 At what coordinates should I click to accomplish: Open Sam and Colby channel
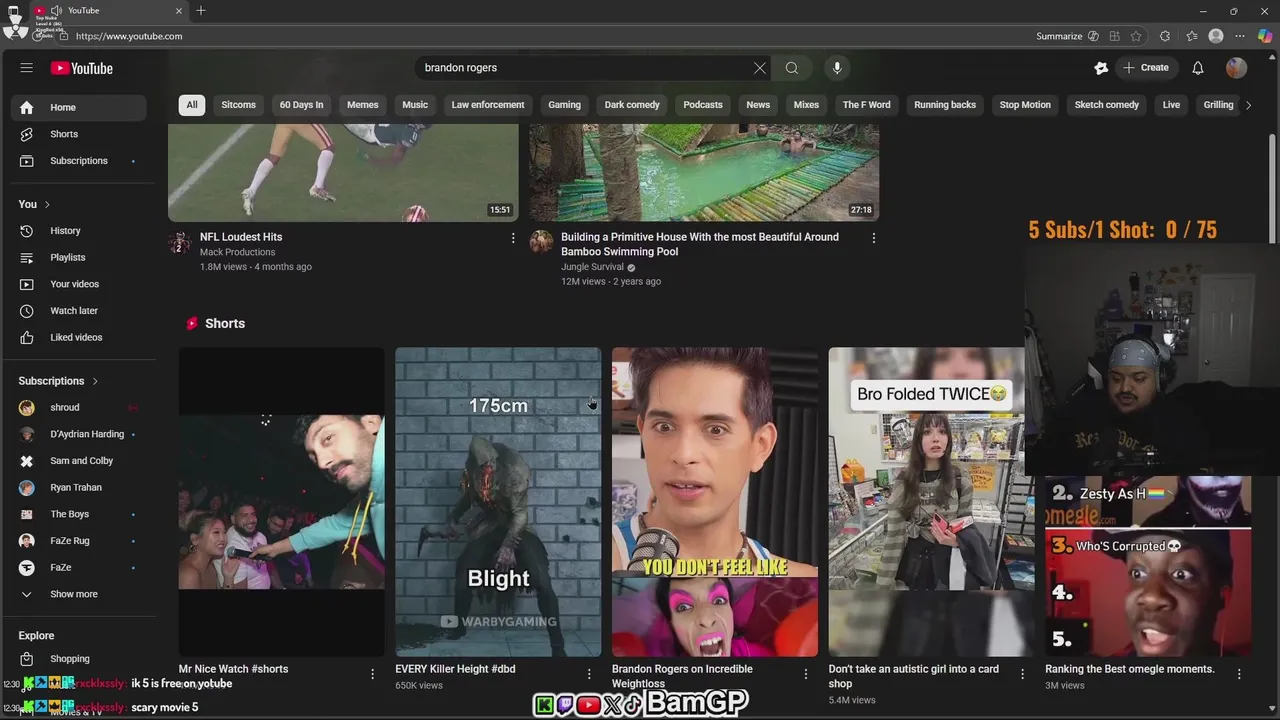tap(79, 461)
